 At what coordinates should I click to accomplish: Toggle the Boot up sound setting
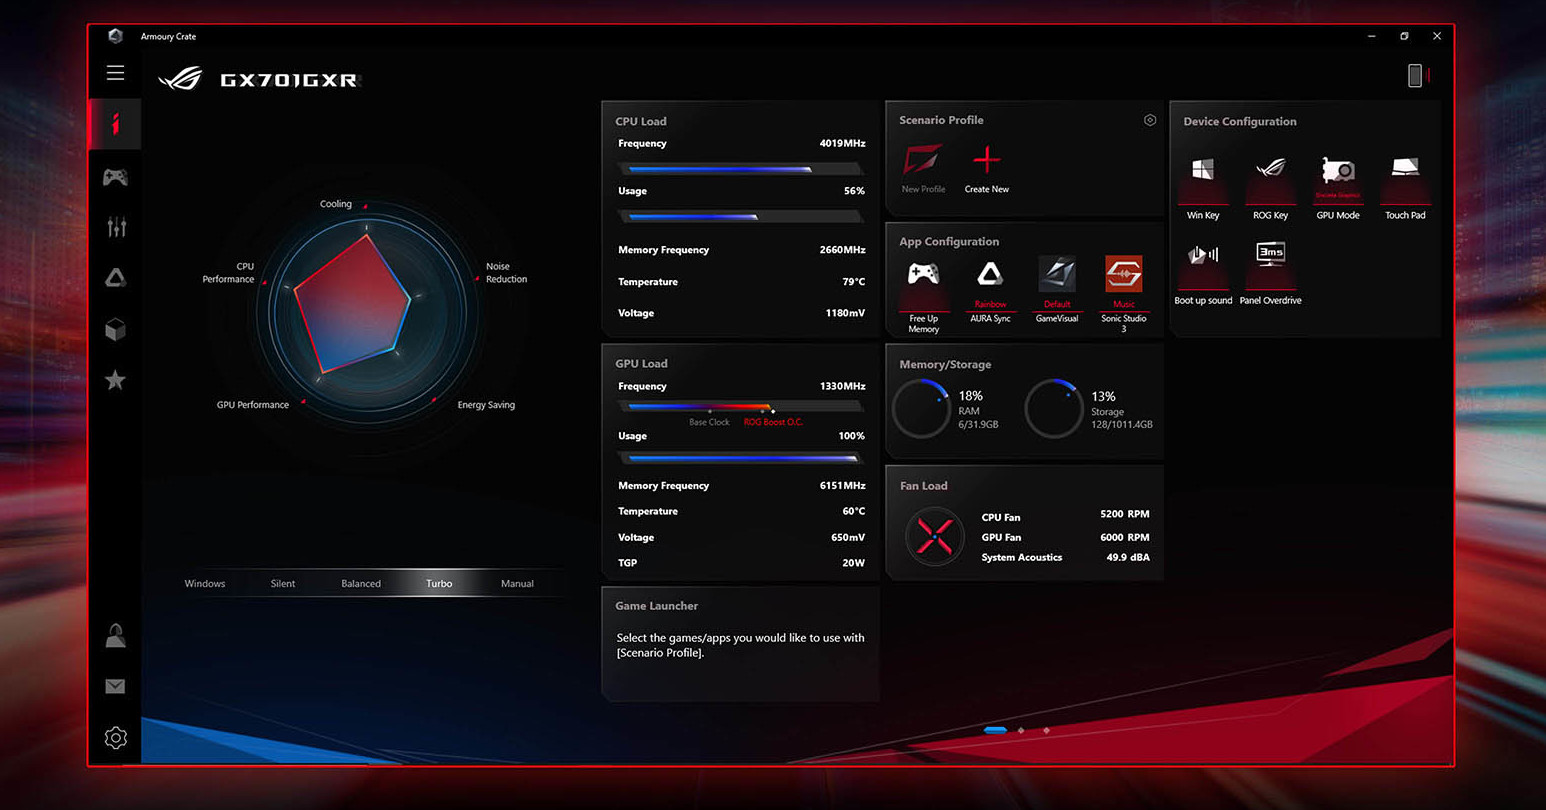coord(1203,254)
